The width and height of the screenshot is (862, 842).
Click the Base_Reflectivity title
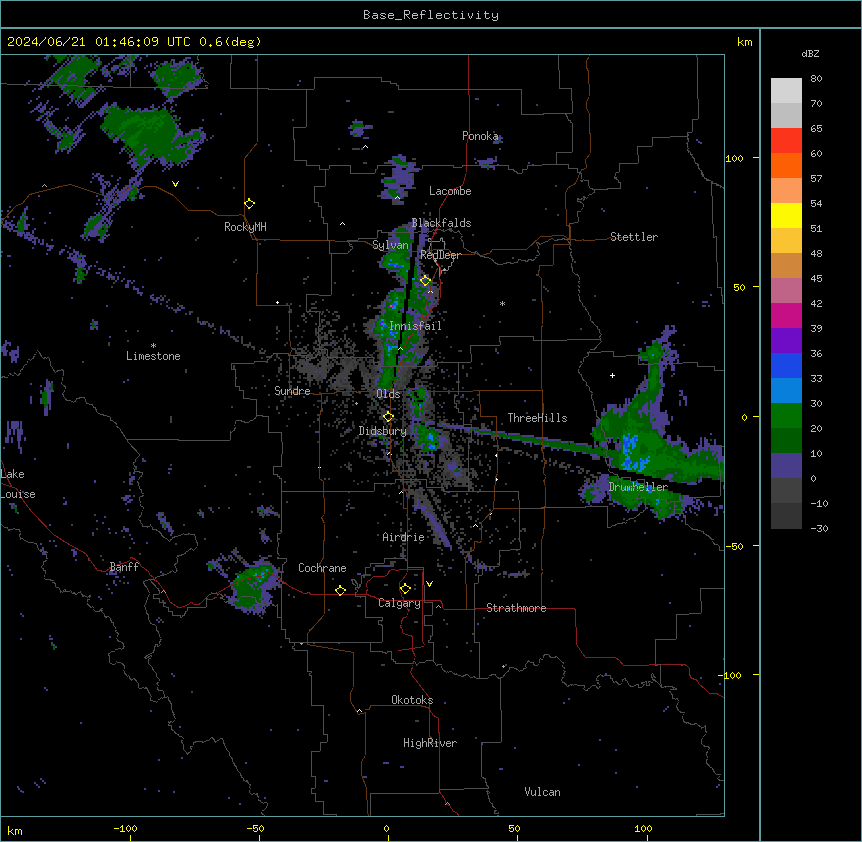click(431, 15)
